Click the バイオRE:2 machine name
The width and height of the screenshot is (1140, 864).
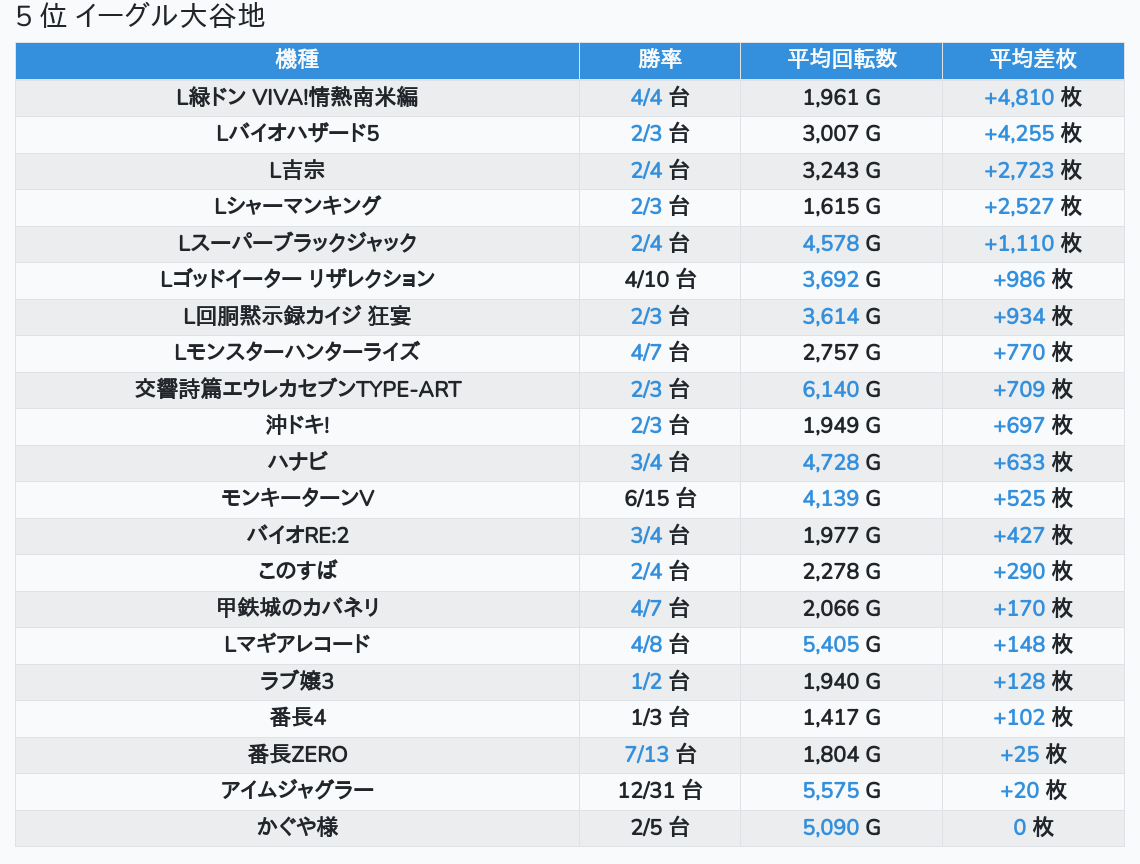pyautogui.click(x=297, y=535)
